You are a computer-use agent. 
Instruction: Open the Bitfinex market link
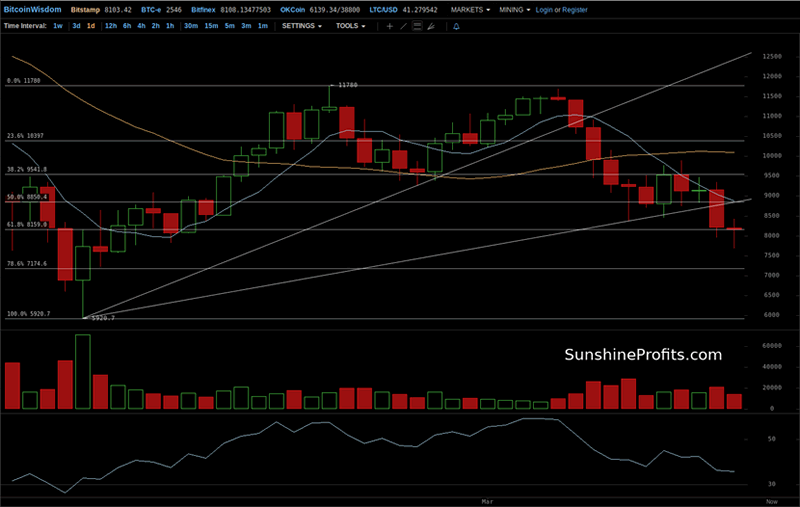point(203,10)
